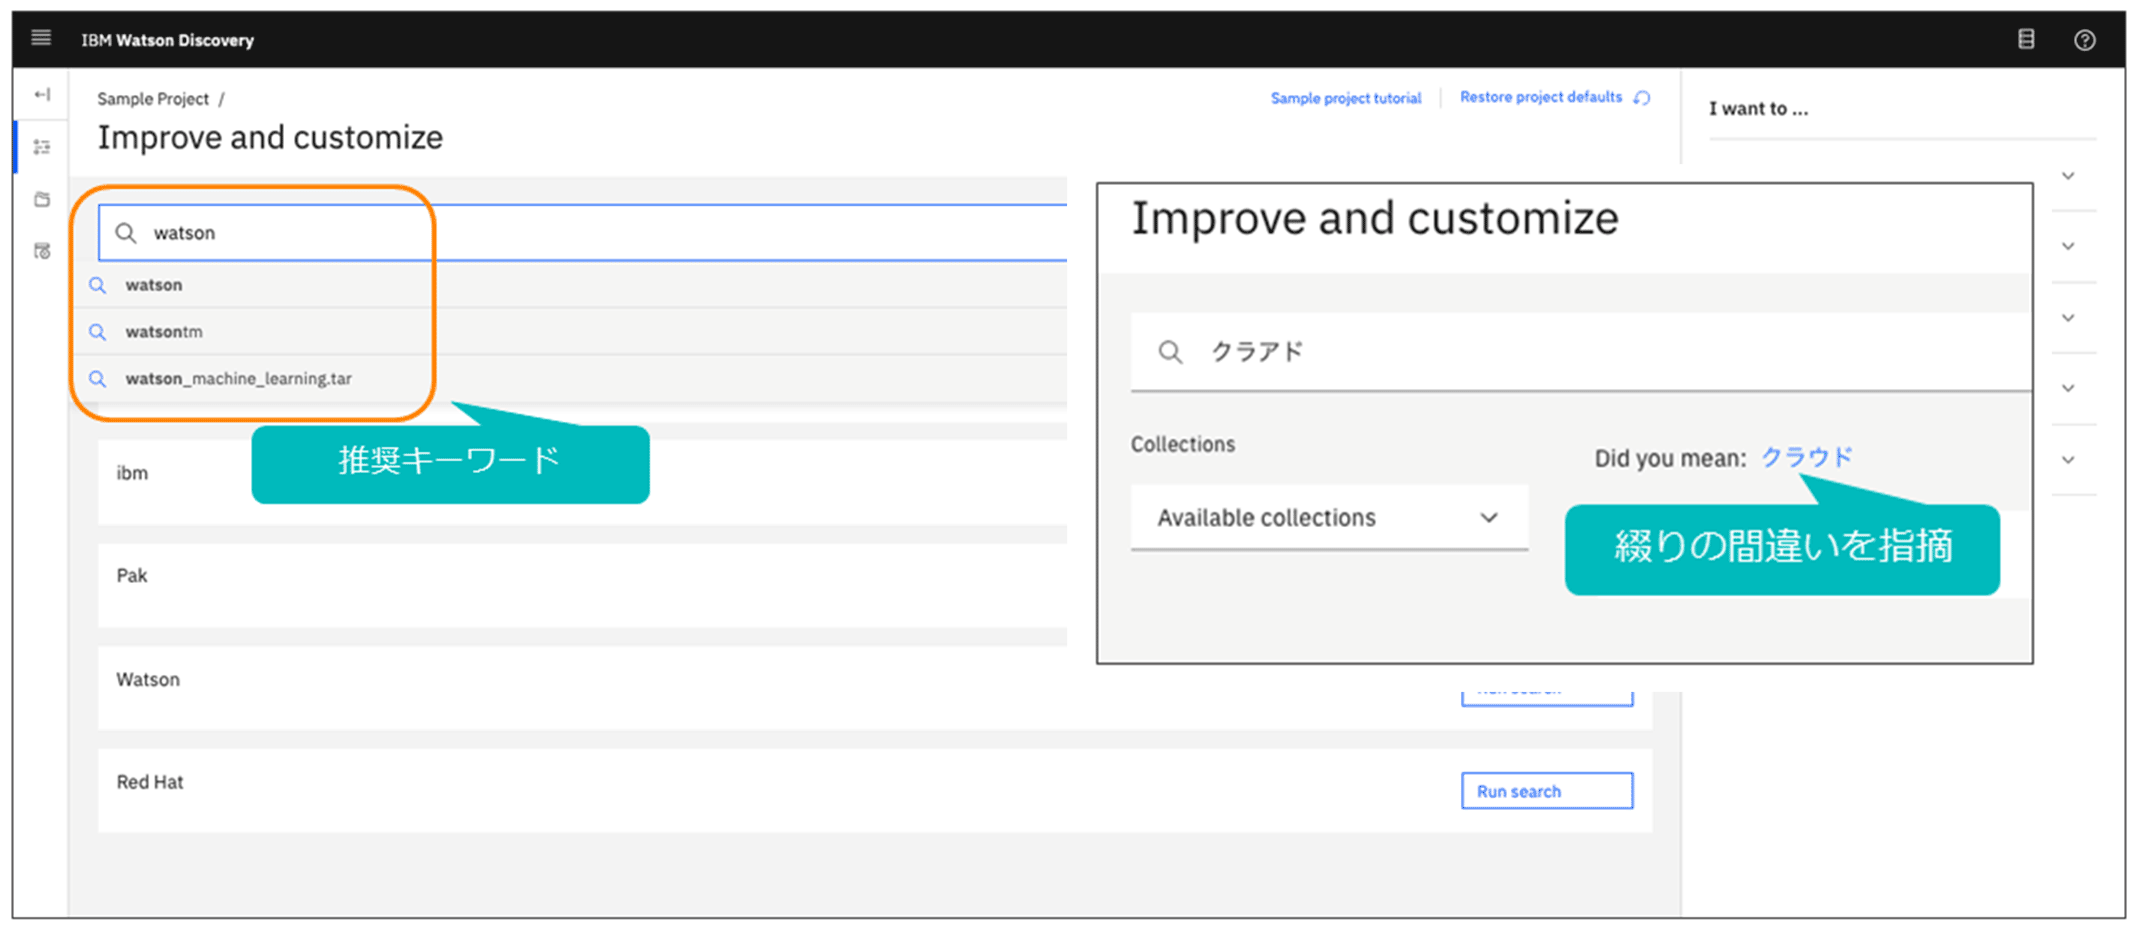
Task: Click the クラウド did-you-mean suggestion
Action: pos(1806,457)
